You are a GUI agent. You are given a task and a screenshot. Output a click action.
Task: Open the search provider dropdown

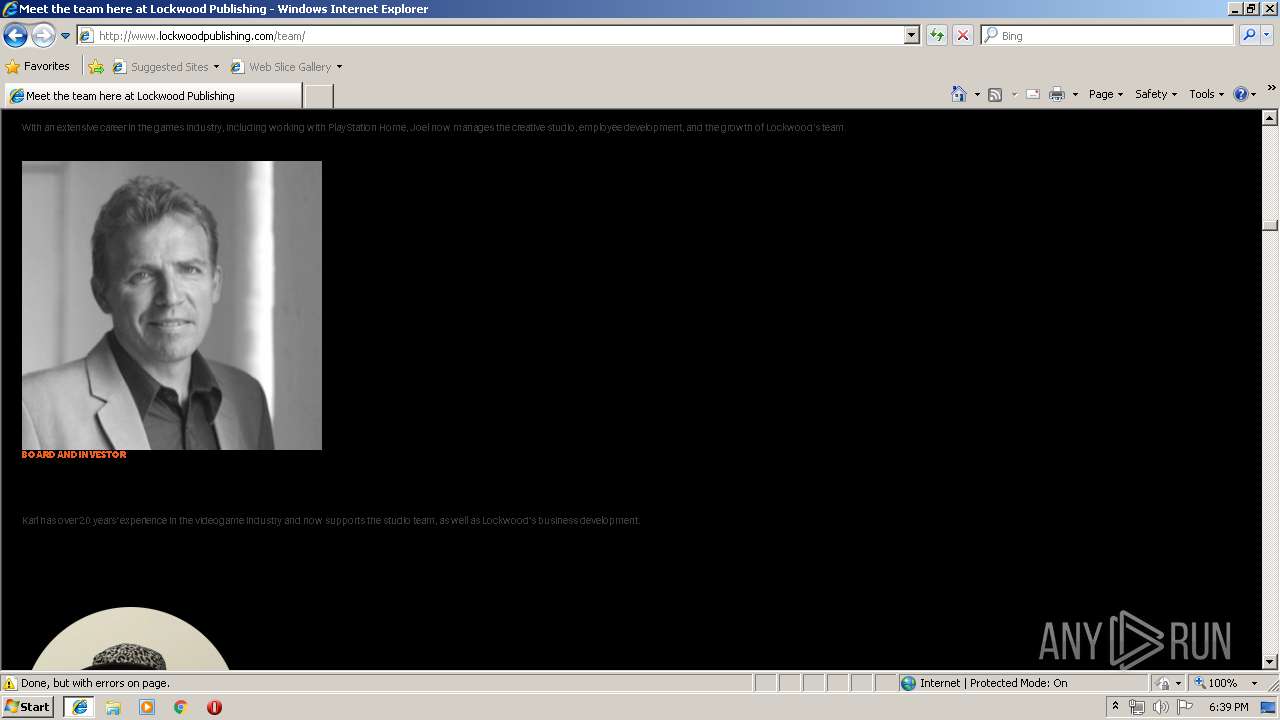[x=1267, y=36]
